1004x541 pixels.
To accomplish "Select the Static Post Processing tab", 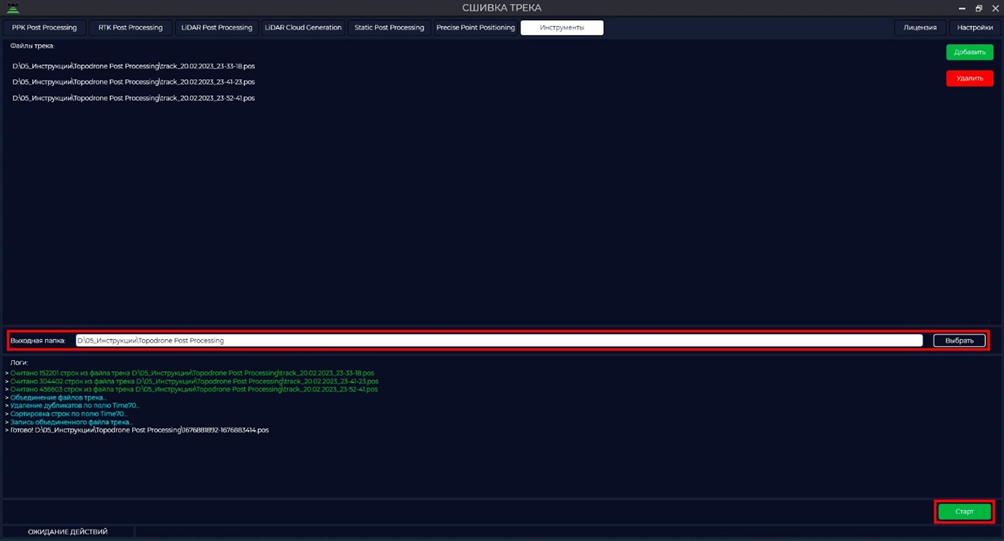I will point(389,28).
